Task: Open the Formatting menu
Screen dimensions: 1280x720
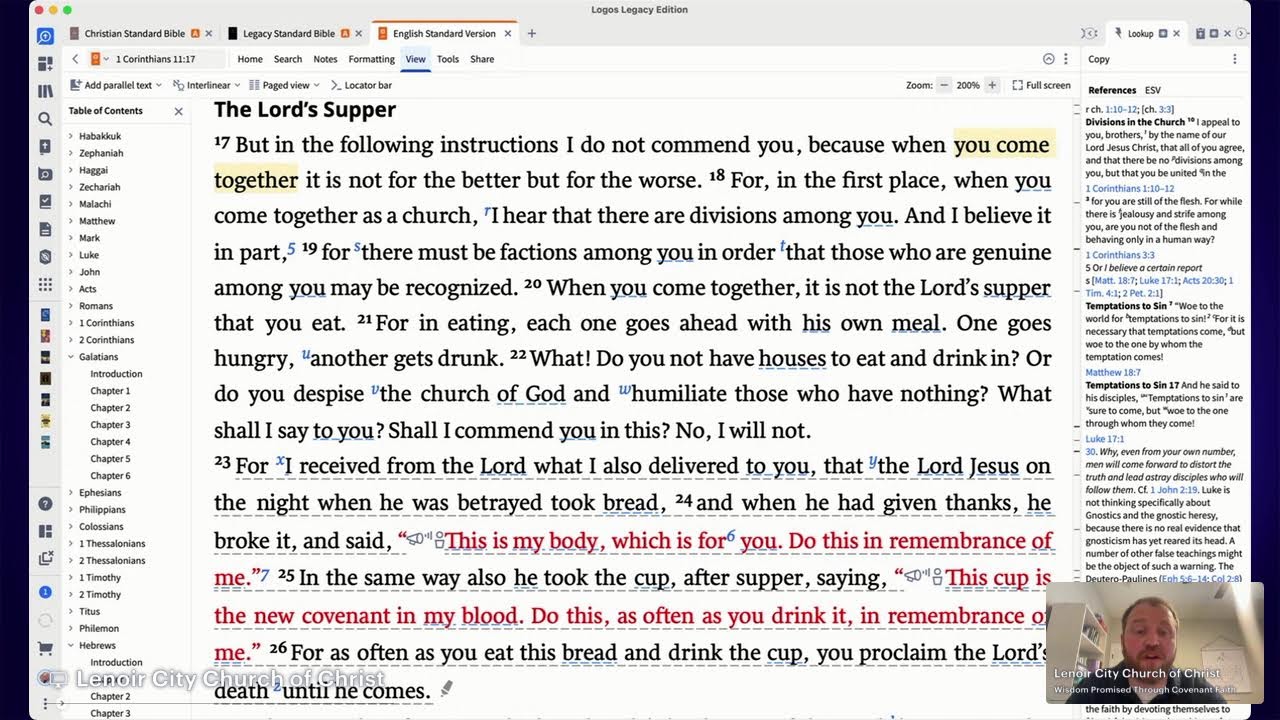Action: [x=371, y=59]
